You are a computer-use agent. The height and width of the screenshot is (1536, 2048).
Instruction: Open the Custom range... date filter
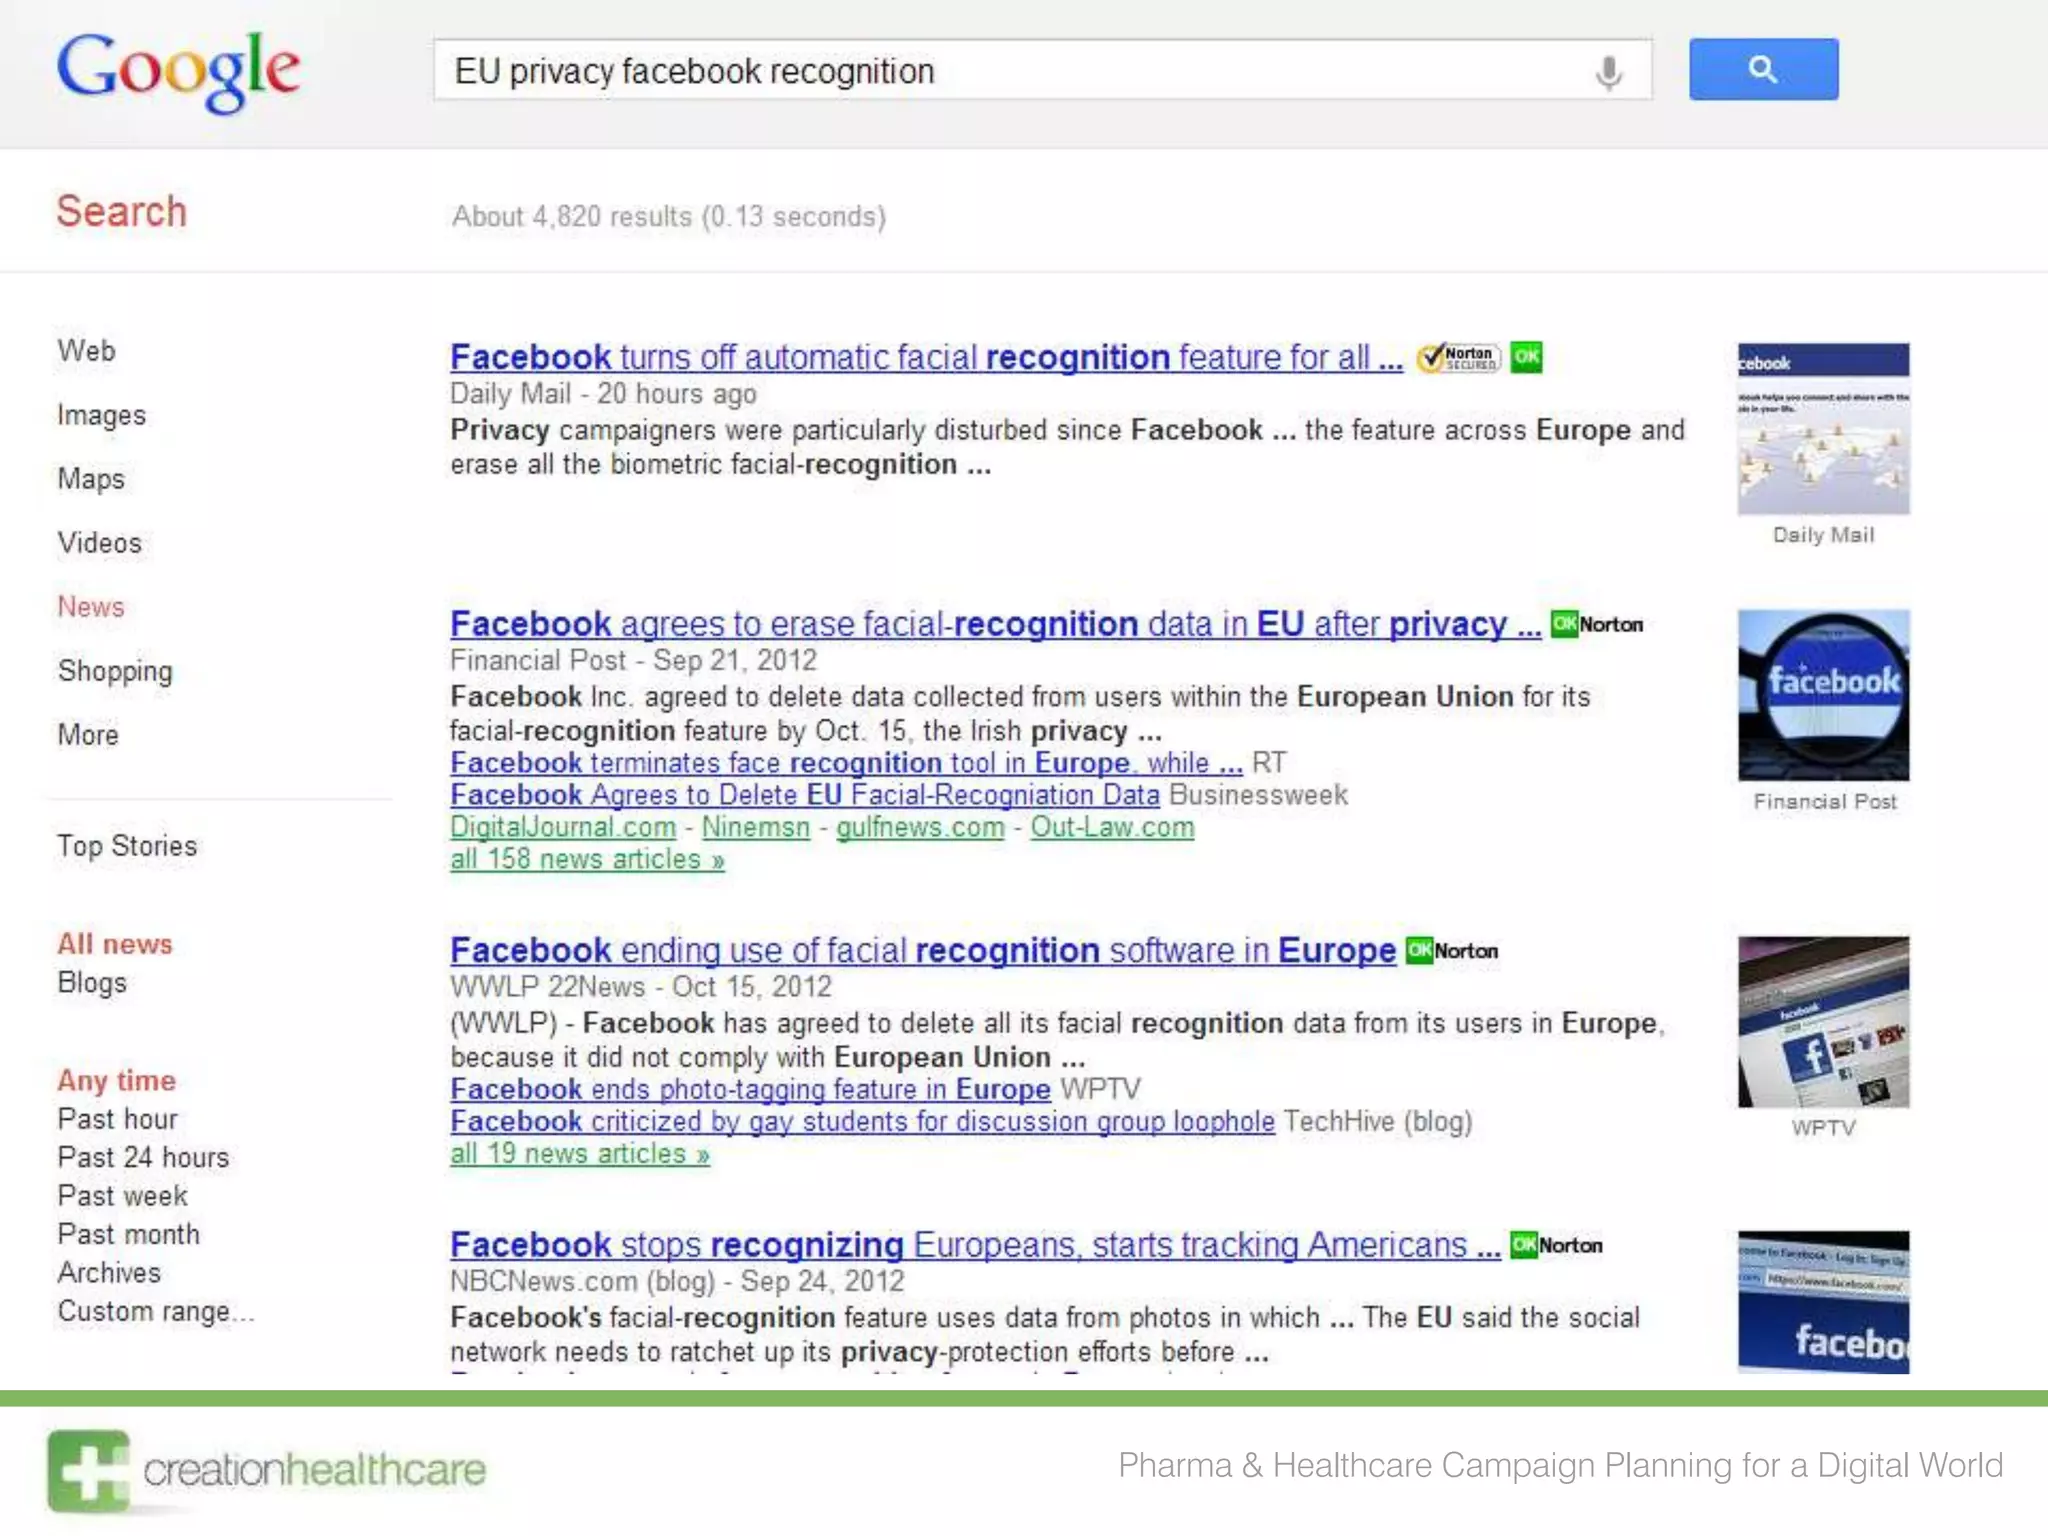pos(155,1311)
